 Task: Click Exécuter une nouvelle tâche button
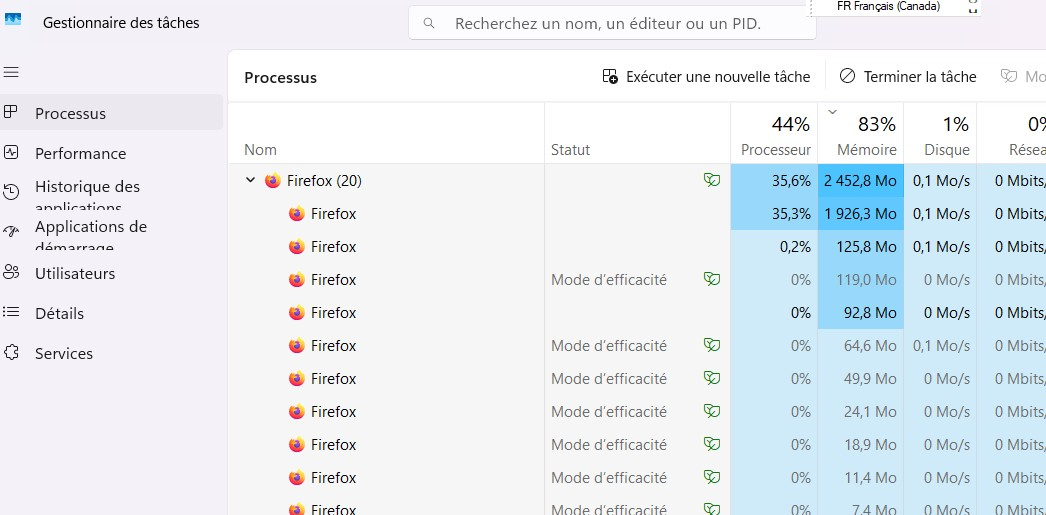(706, 77)
